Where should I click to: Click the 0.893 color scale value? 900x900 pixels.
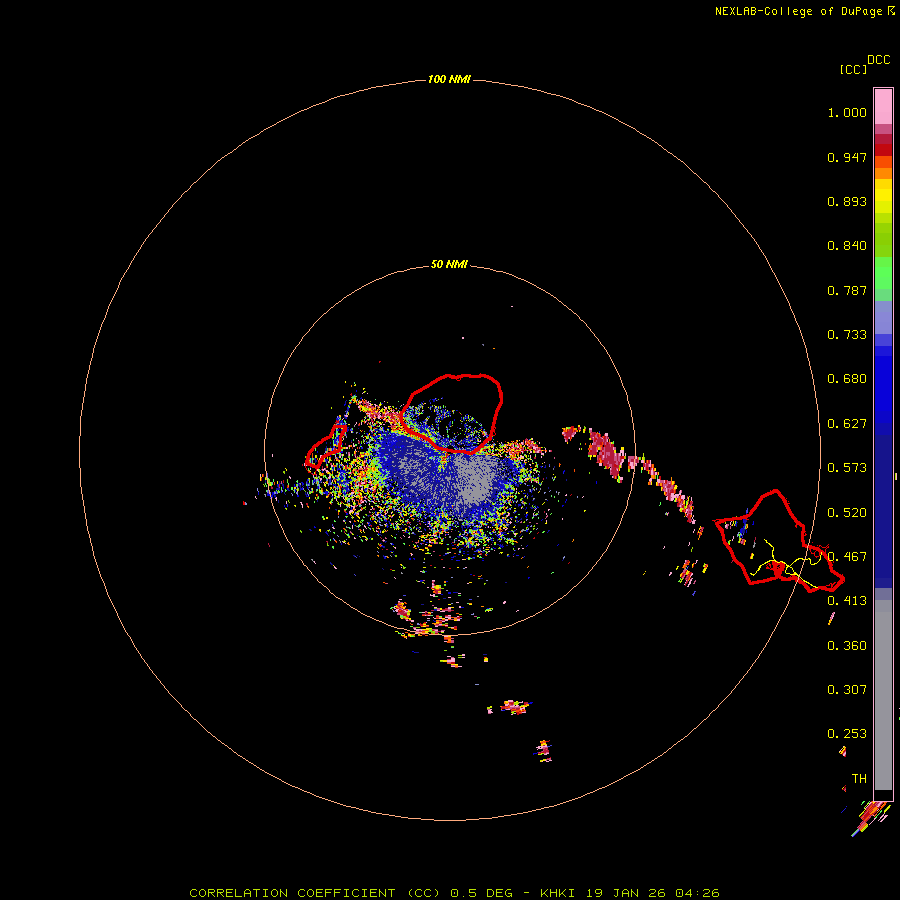[x=847, y=201]
